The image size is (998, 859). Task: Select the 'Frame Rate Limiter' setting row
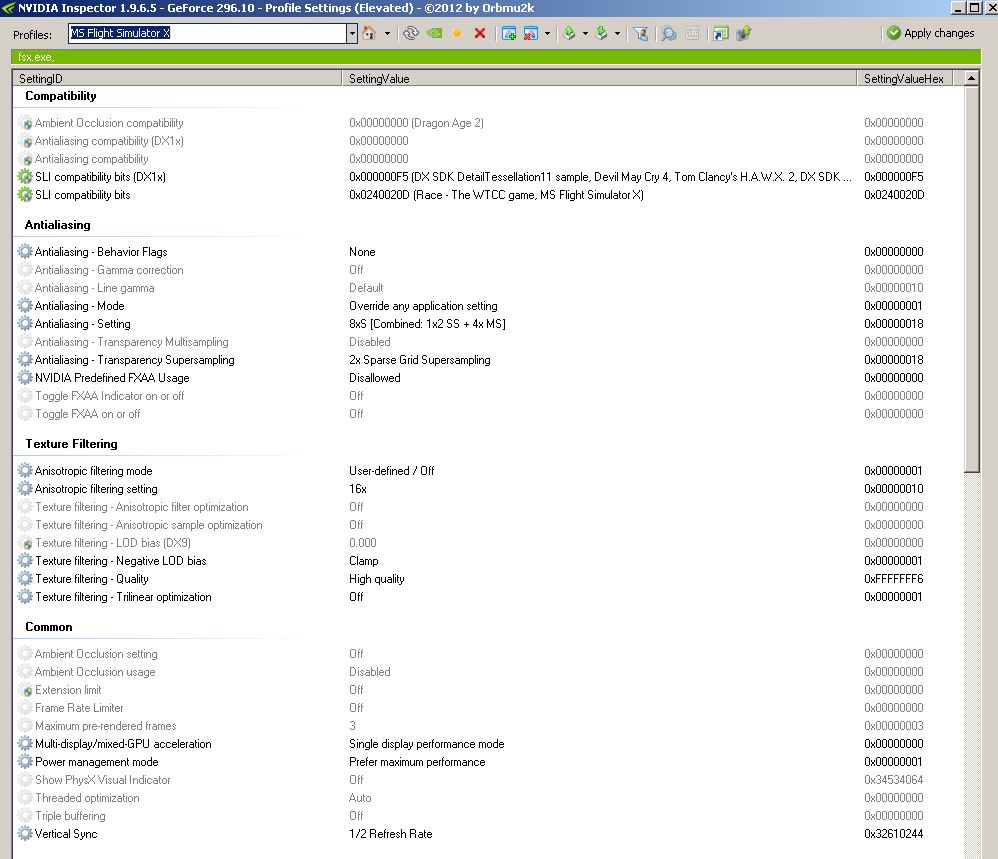point(488,708)
